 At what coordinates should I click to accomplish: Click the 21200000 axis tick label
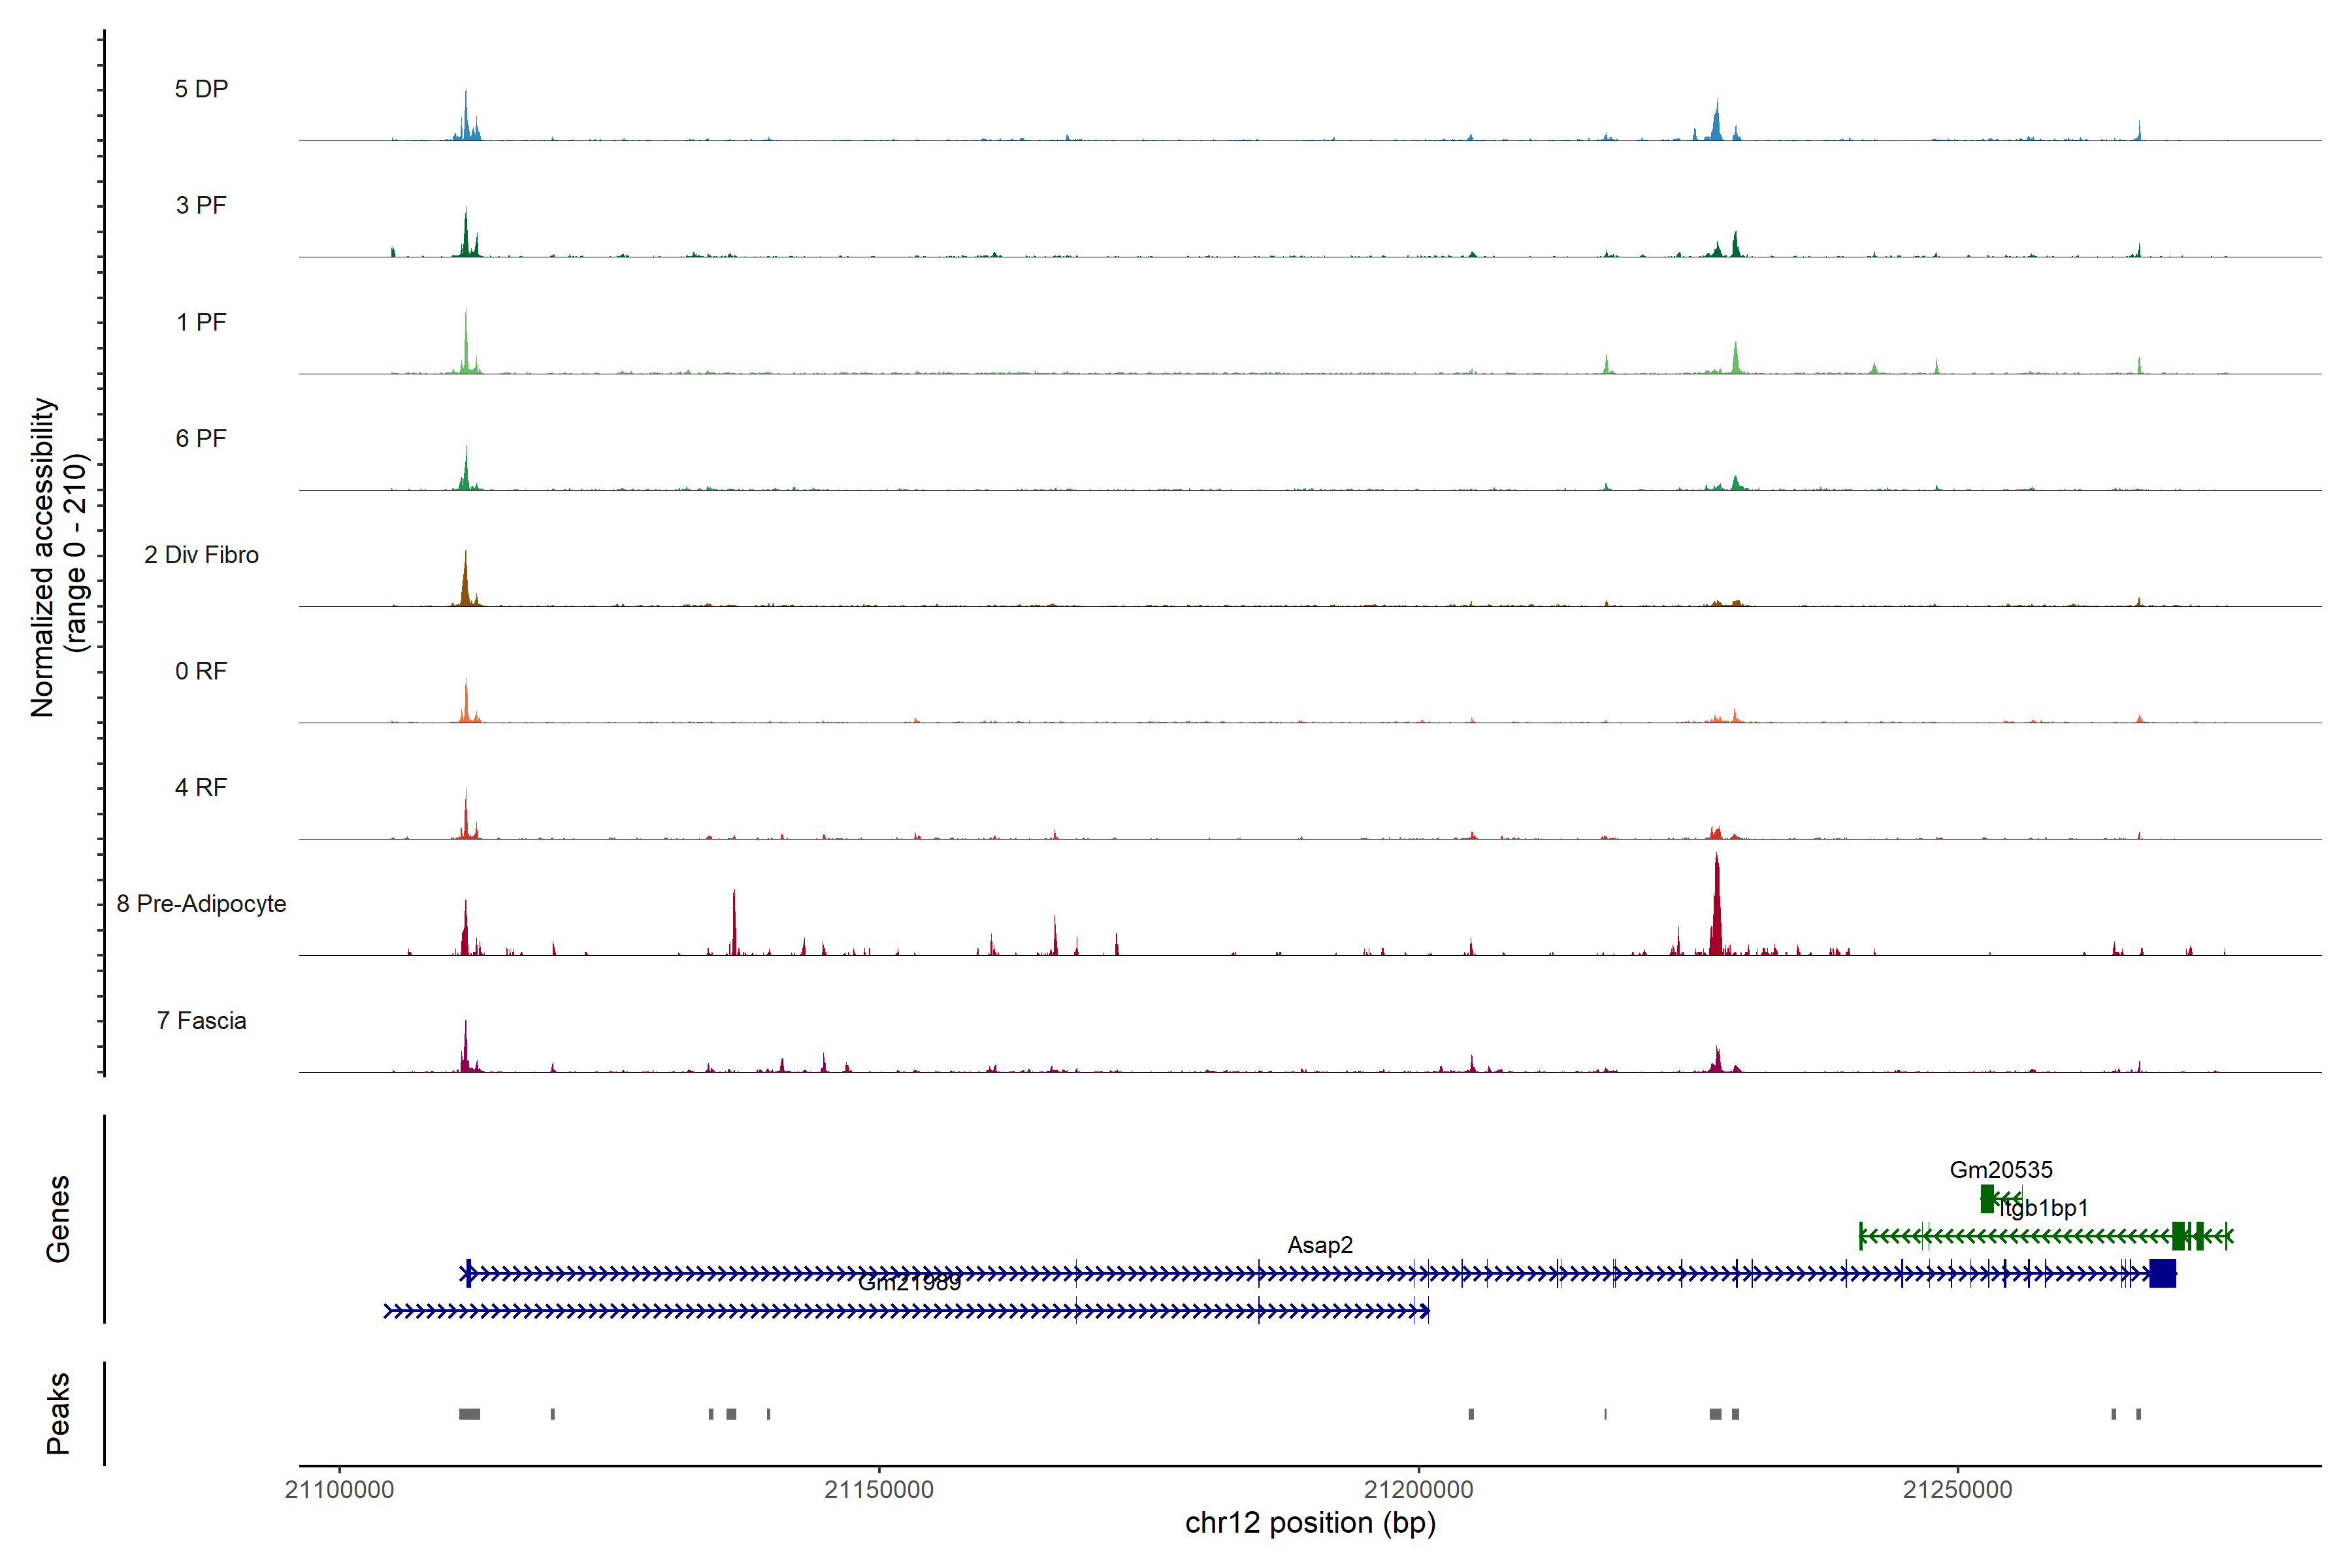tap(1418, 1490)
